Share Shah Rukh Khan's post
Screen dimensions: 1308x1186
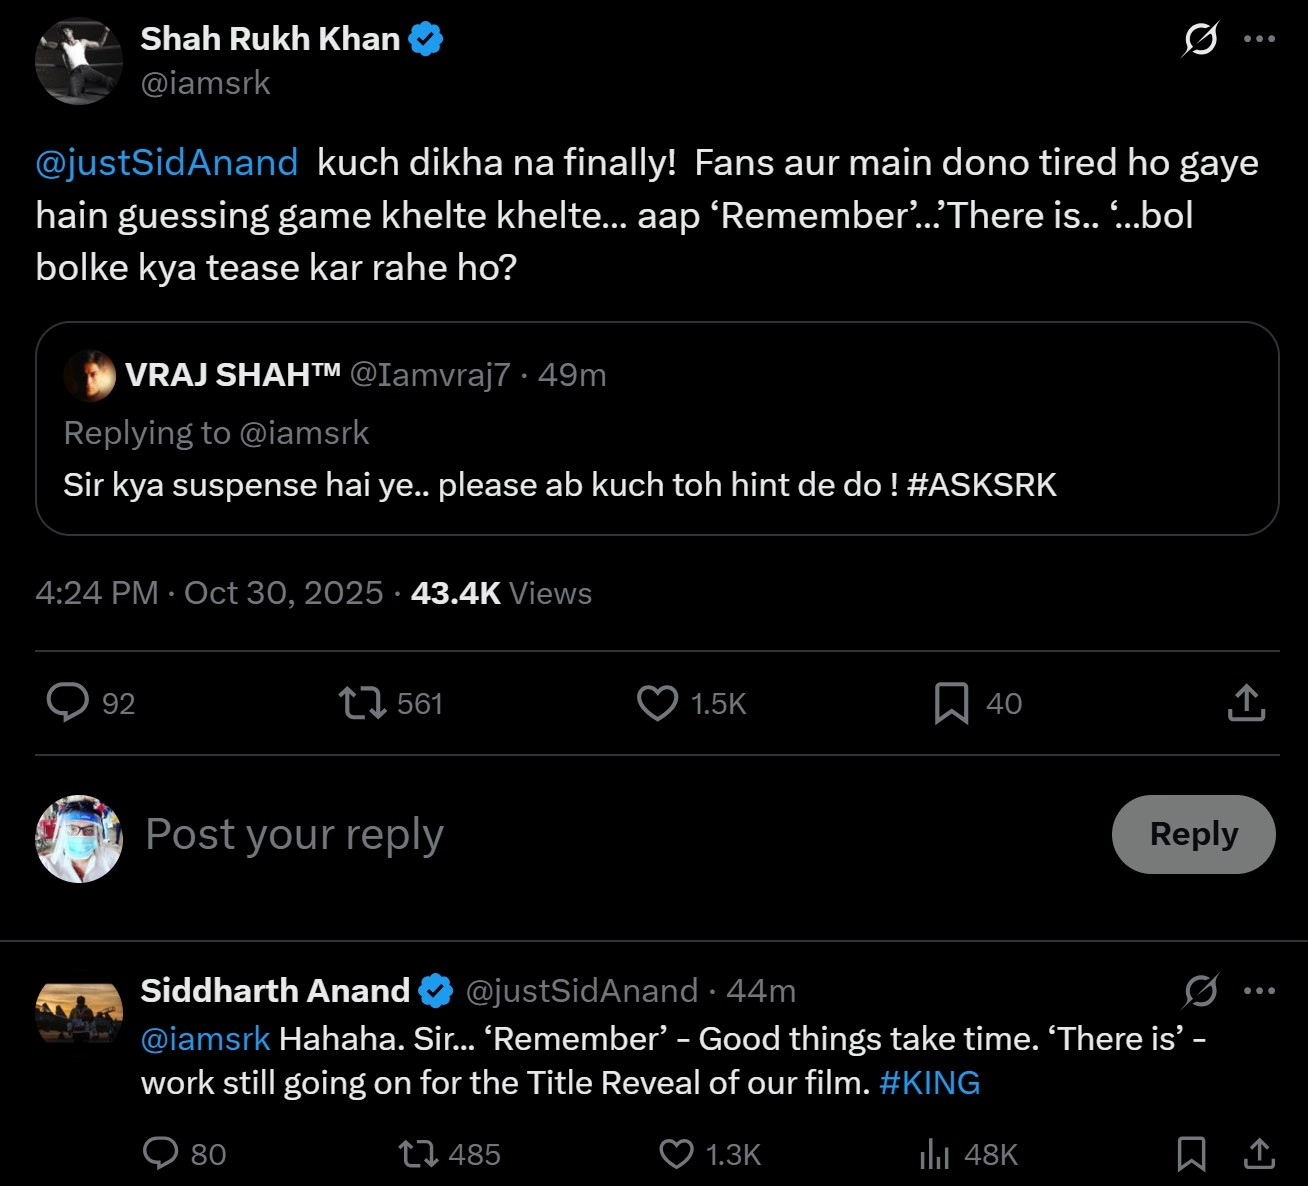coord(1246,703)
